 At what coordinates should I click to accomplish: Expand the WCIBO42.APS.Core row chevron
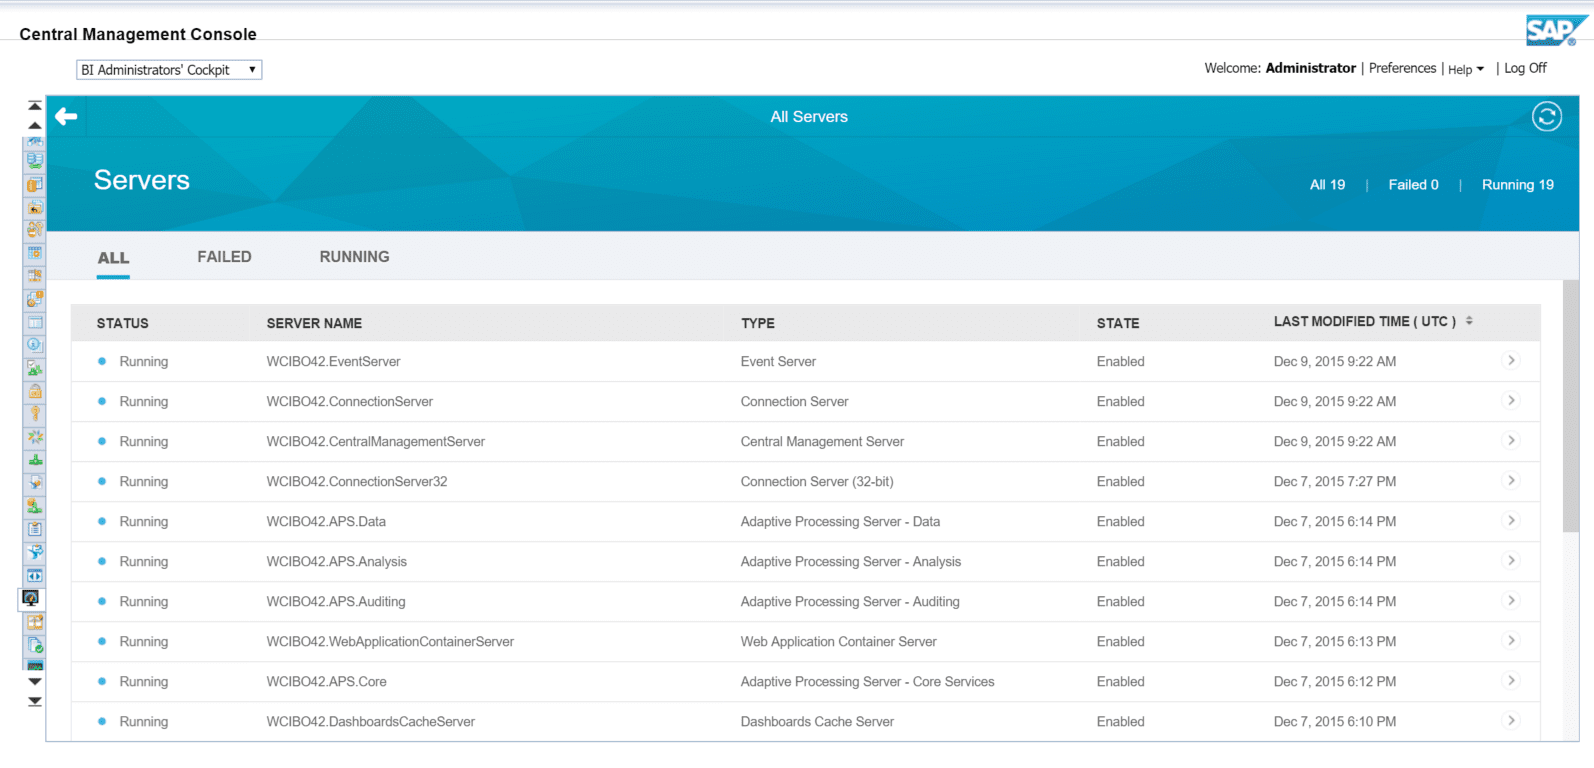click(1511, 680)
